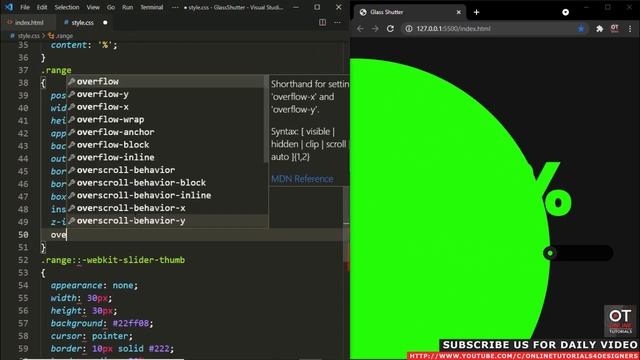Select the overscroll-behavior-x suggestion

(x=167, y=208)
